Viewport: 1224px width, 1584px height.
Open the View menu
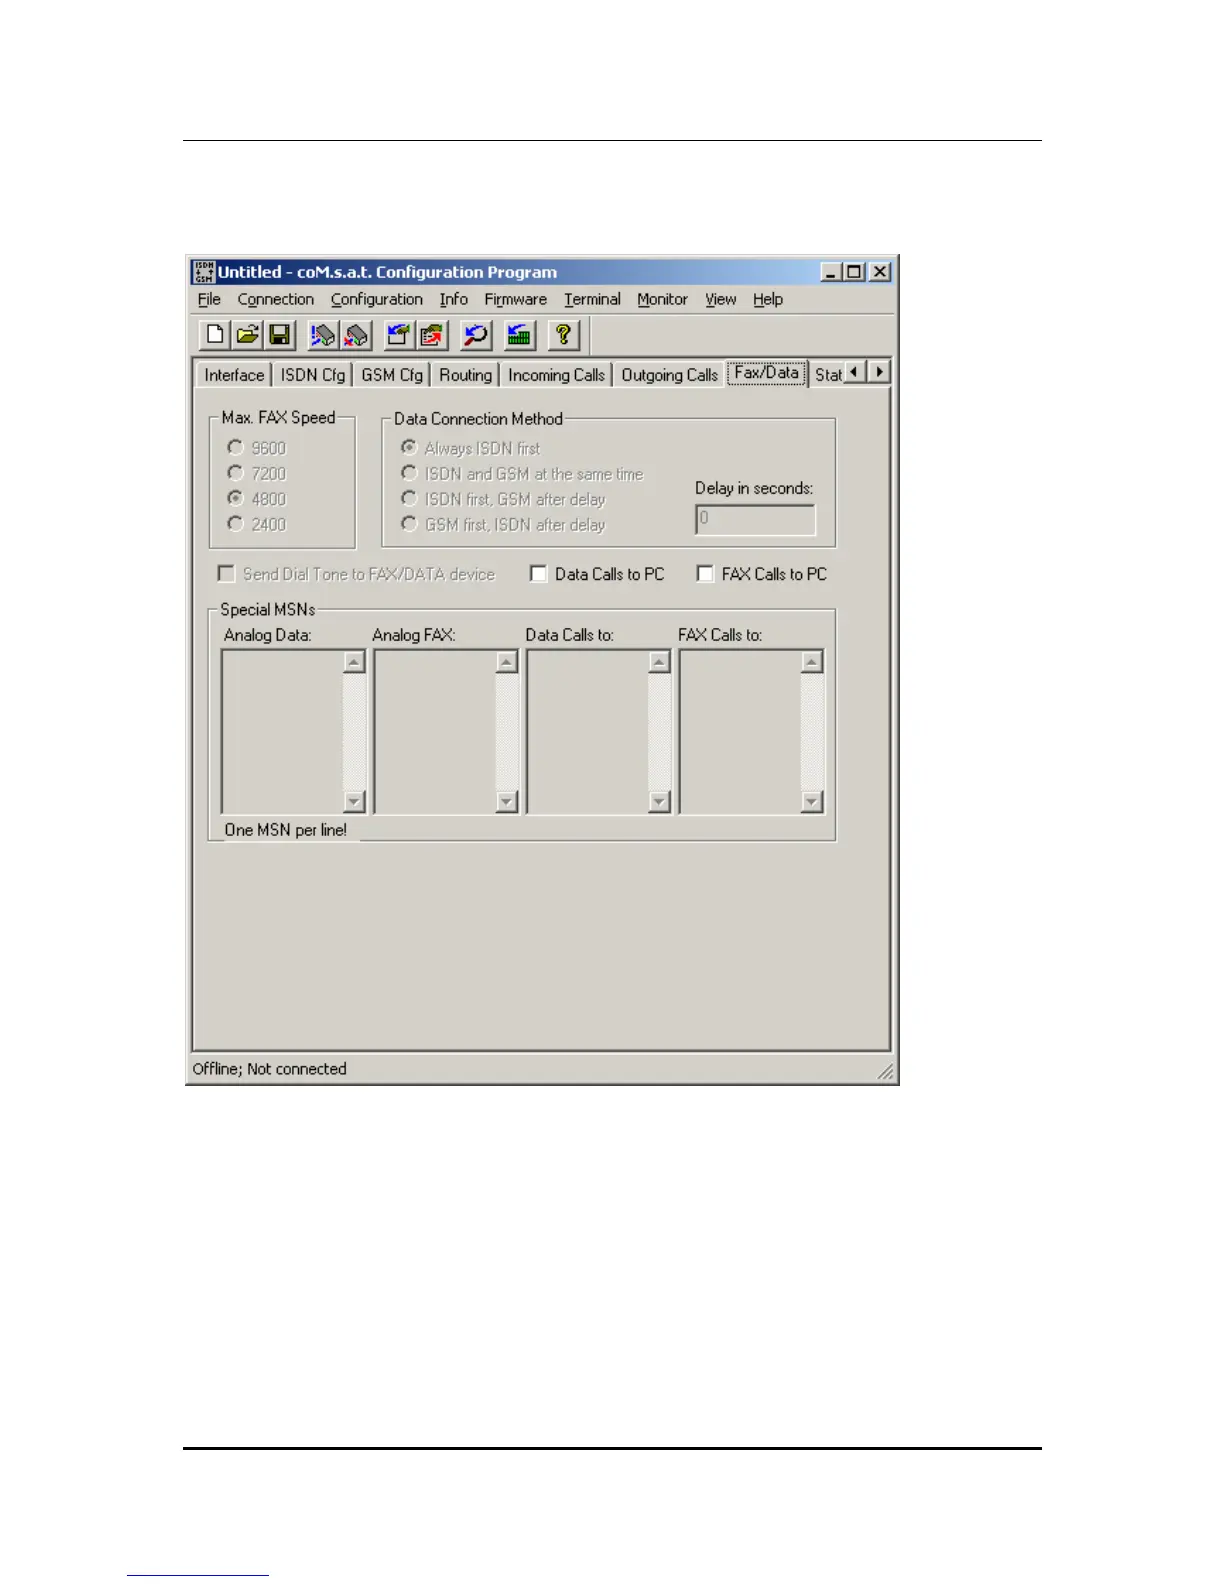click(720, 299)
